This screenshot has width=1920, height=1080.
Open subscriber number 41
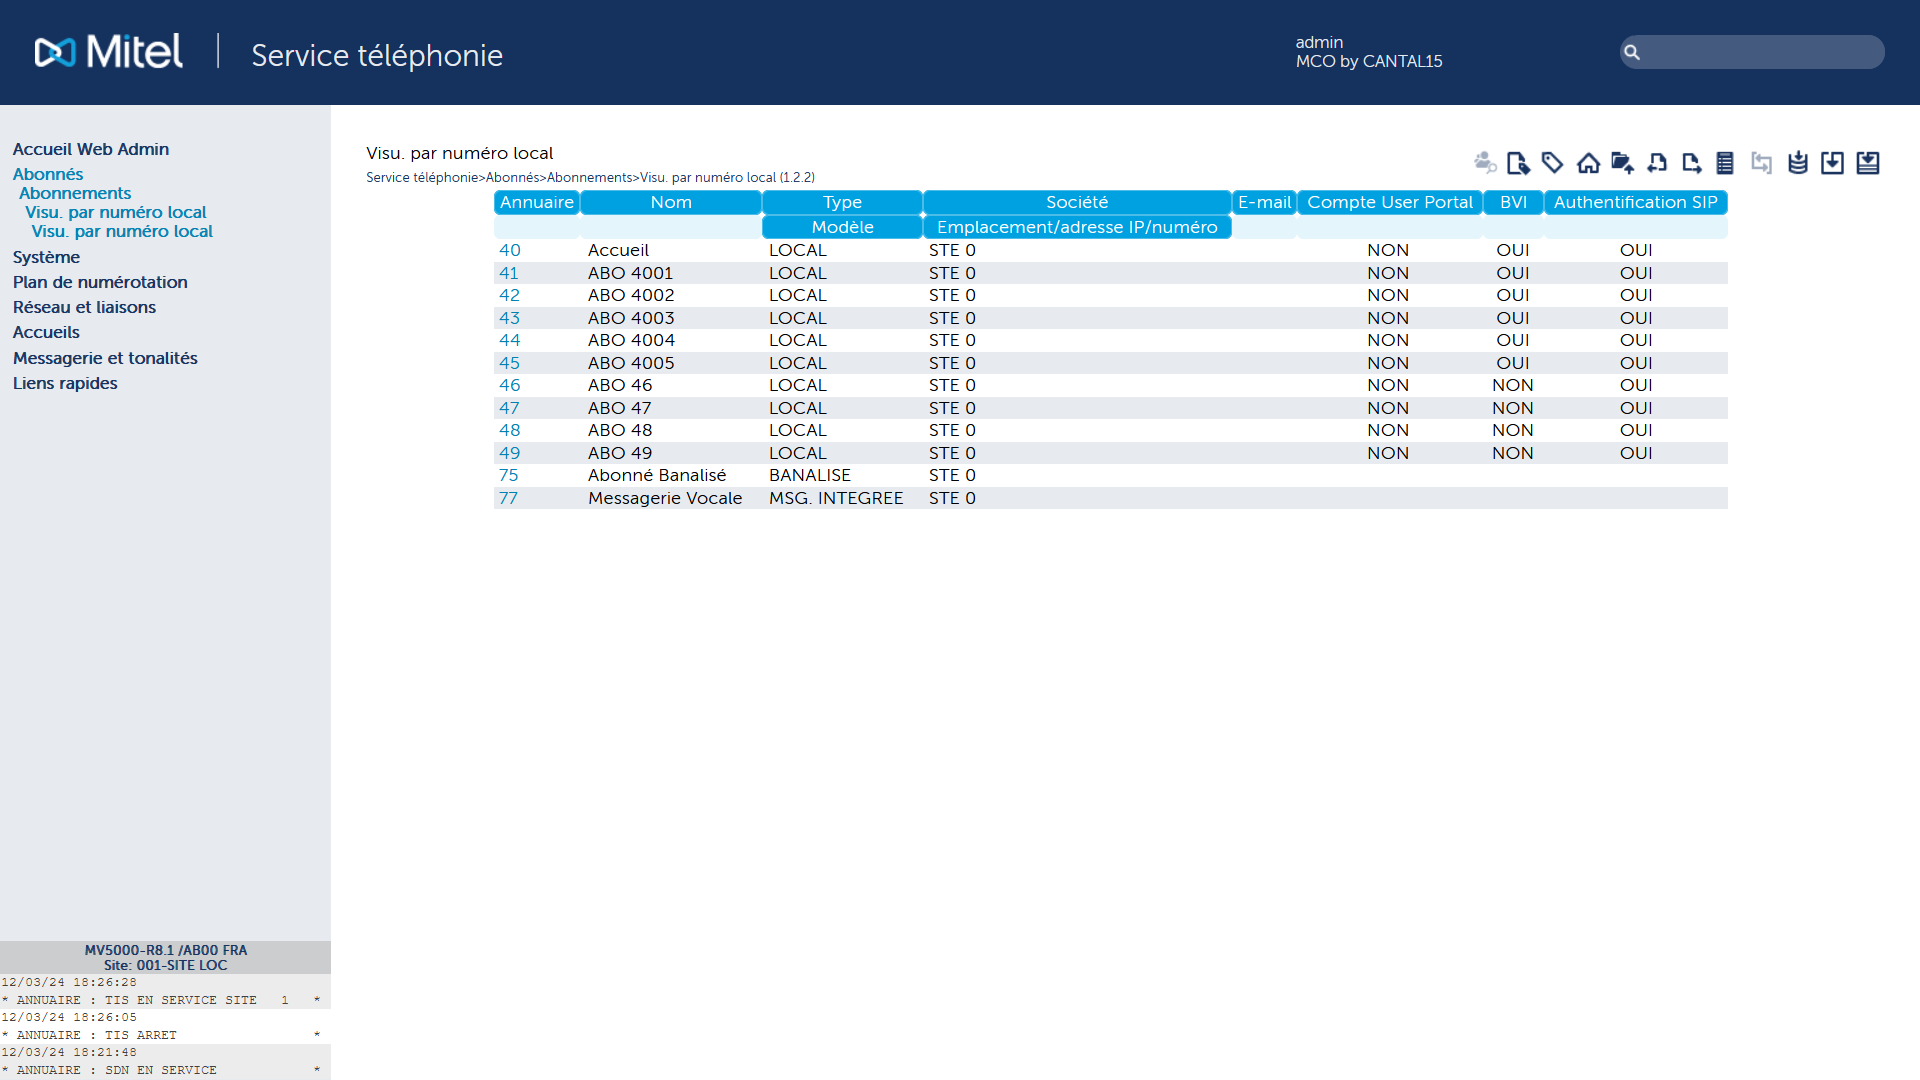pos(509,273)
